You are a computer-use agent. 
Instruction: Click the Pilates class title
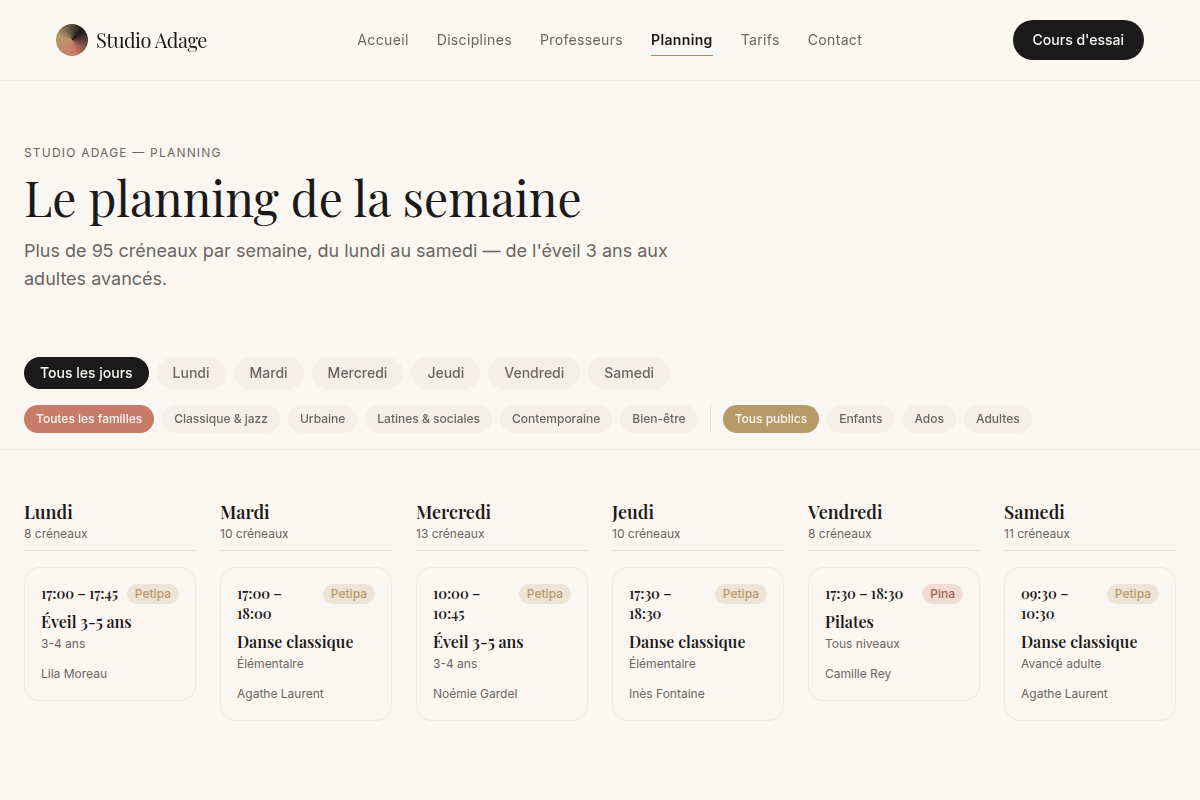pos(849,622)
